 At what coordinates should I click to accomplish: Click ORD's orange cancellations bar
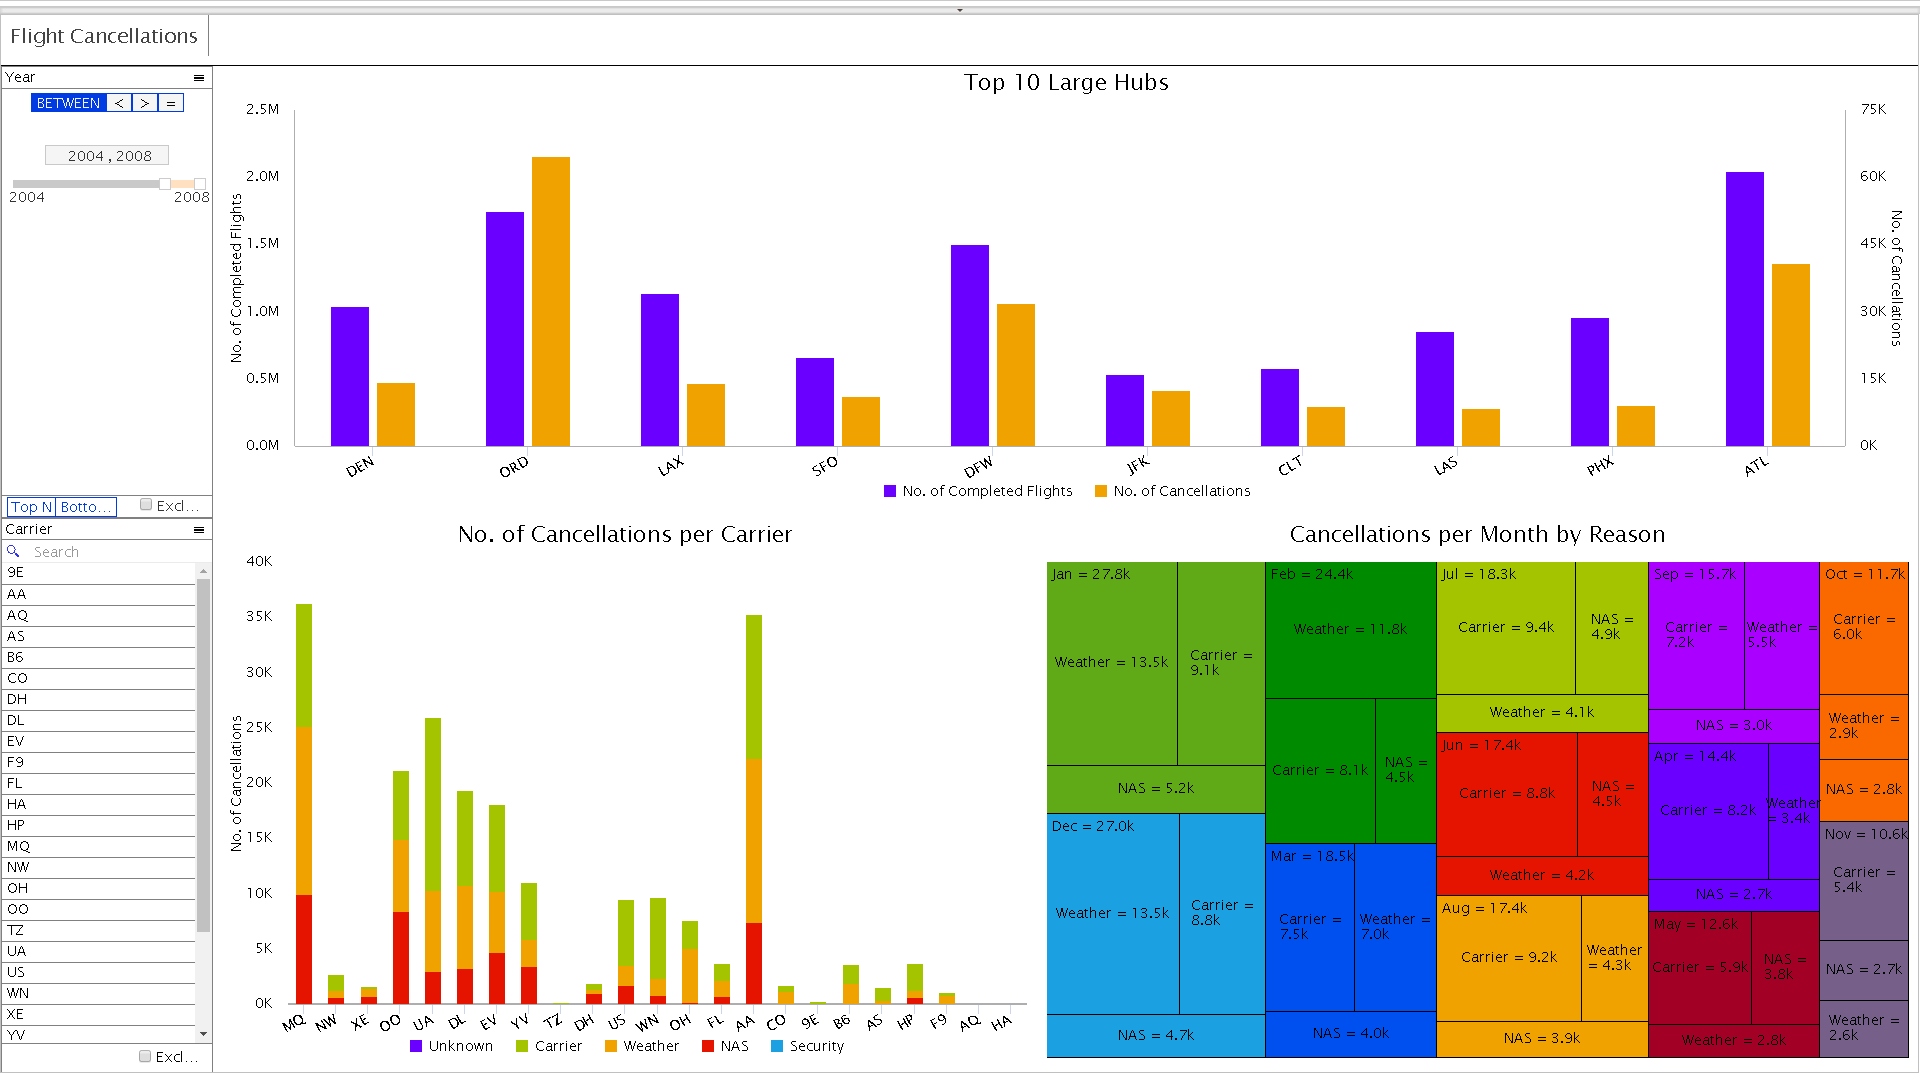(551, 301)
